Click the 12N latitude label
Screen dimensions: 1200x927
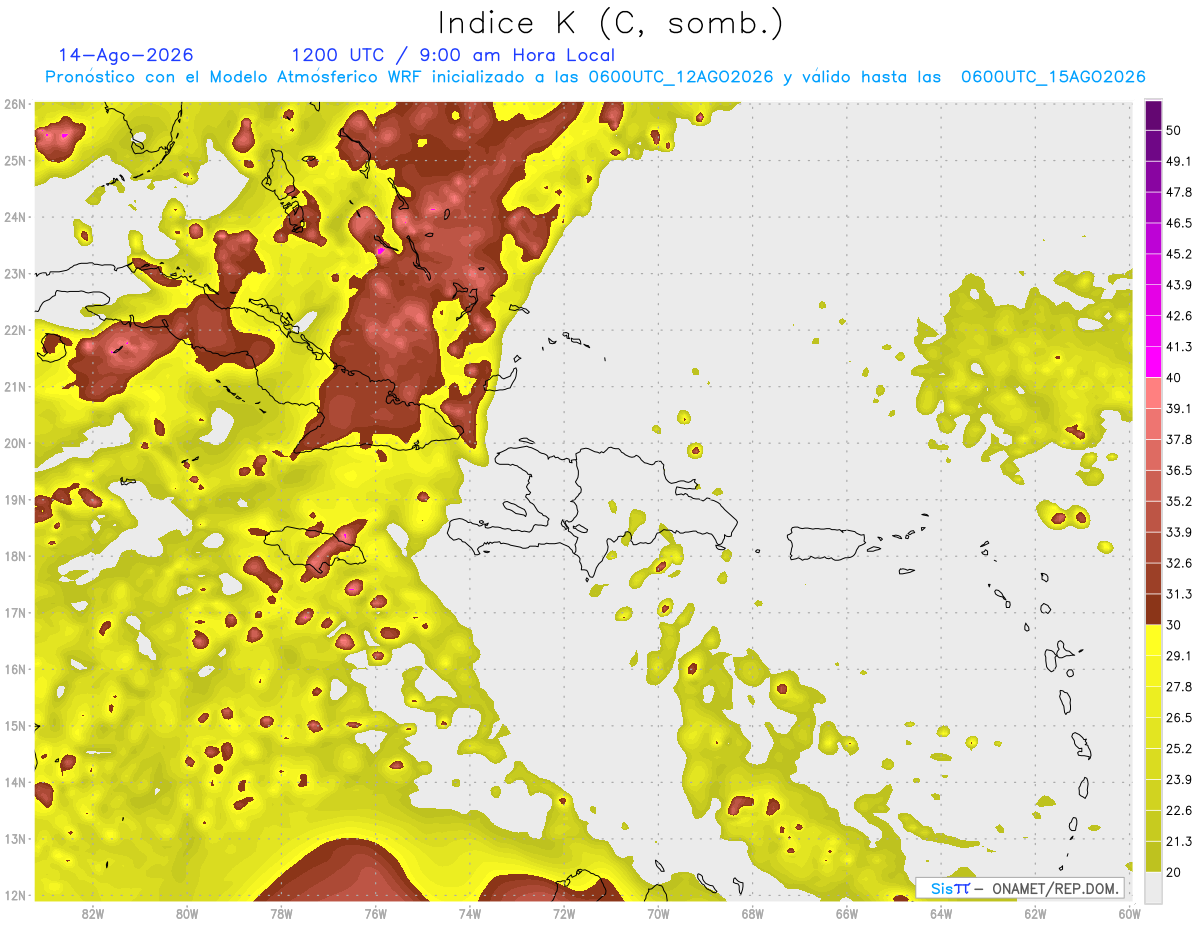tap(14, 895)
